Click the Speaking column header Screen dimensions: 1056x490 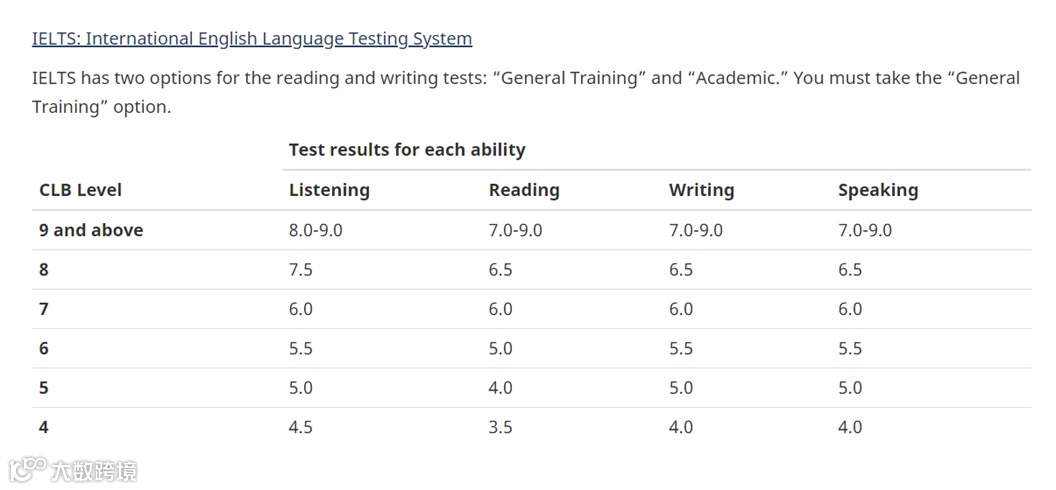point(877,190)
